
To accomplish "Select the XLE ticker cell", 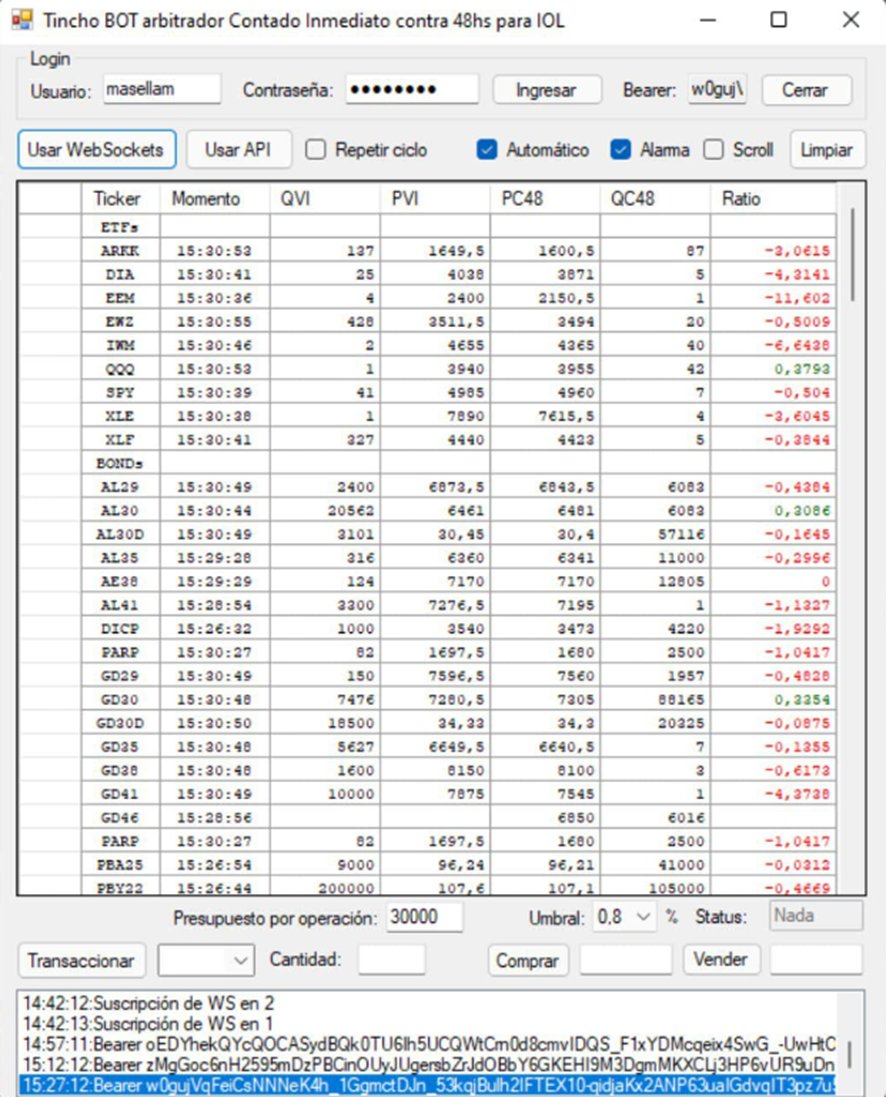I will [121, 416].
